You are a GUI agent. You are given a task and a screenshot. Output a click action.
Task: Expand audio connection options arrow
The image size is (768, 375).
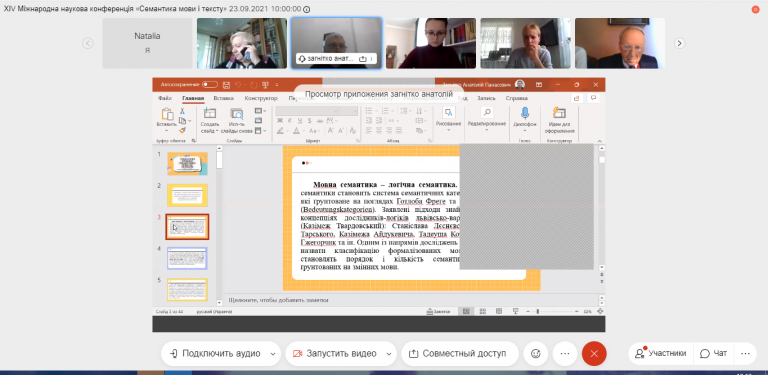click(x=273, y=354)
